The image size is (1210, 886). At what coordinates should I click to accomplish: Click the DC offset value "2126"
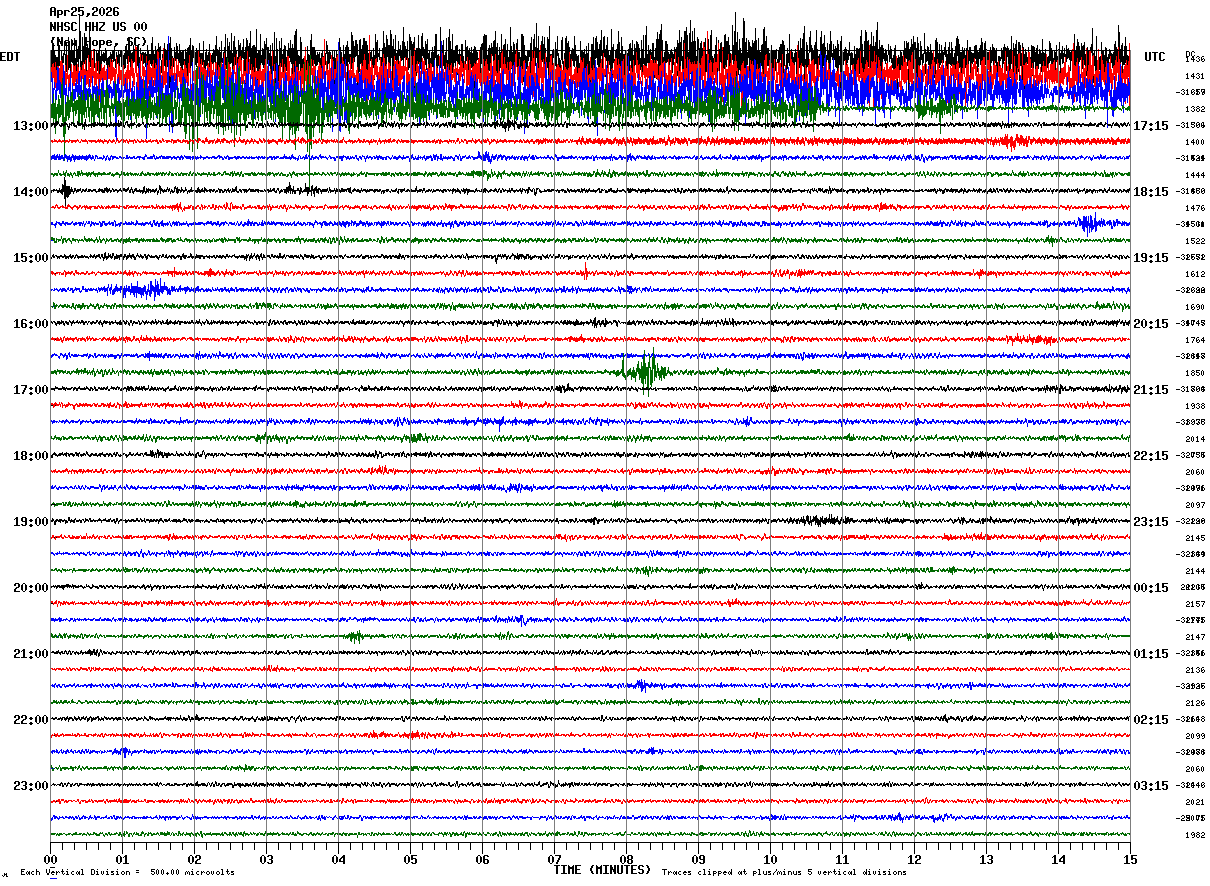click(x=1194, y=703)
